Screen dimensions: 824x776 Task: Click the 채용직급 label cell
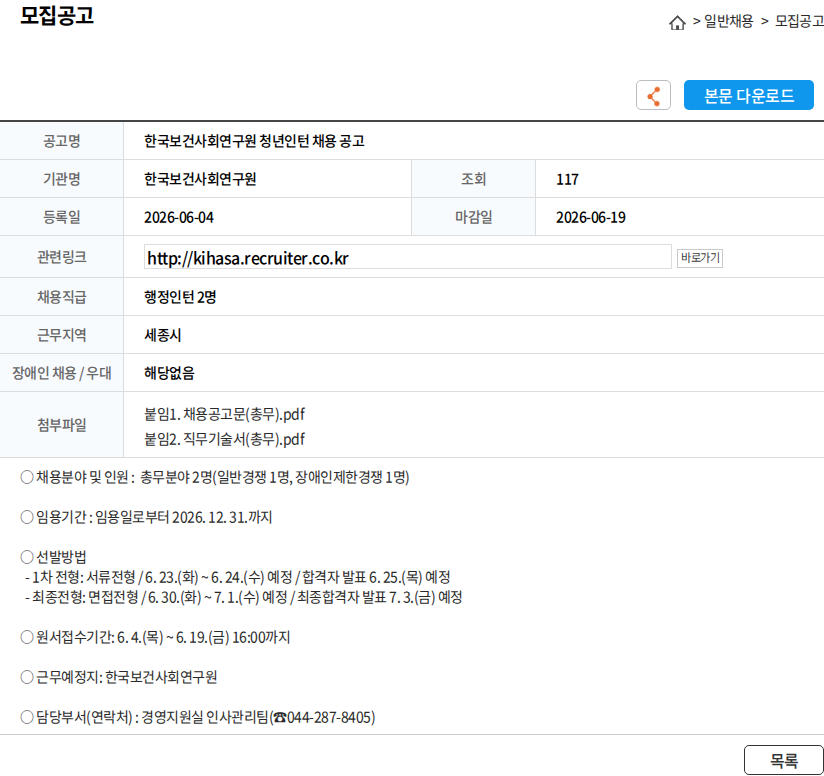(61, 297)
